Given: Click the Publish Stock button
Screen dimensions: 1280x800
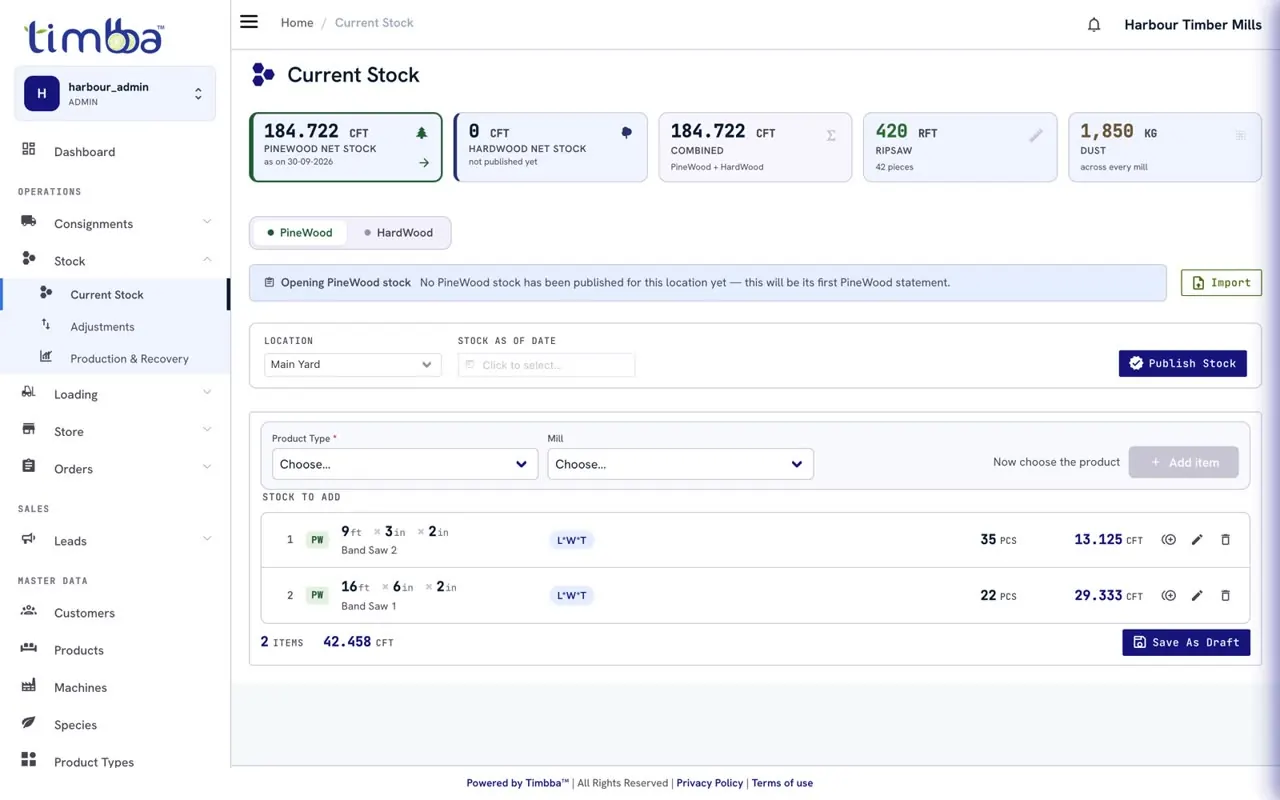Looking at the screenshot, I should 1183,363.
